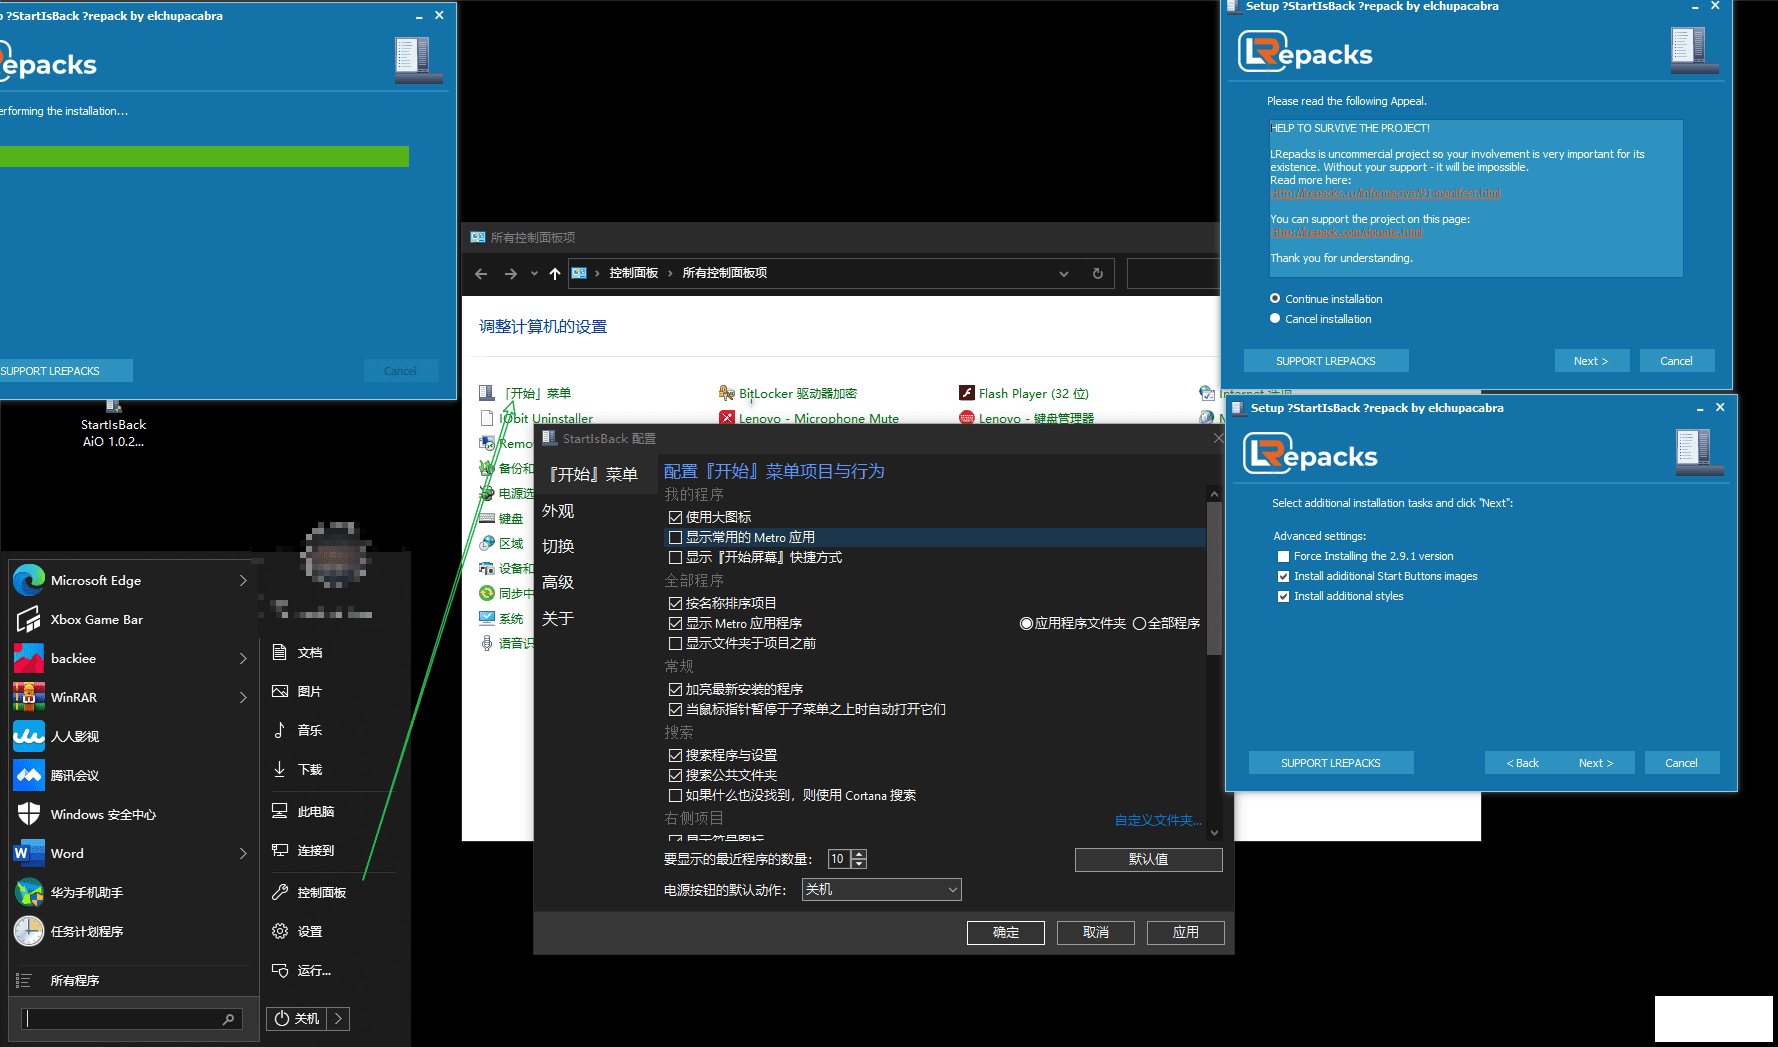This screenshot has width=1778, height=1047.
Task: Open recent locations dropdown in control panel
Action: point(534,273)
